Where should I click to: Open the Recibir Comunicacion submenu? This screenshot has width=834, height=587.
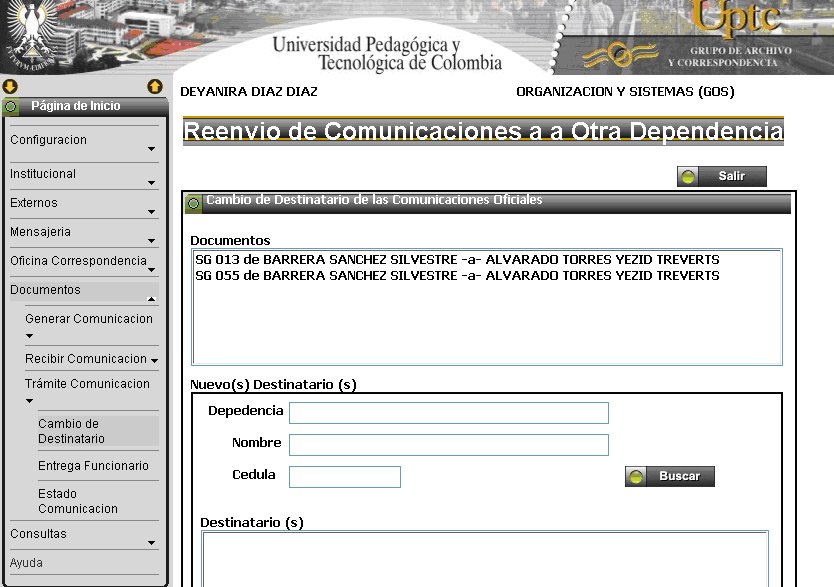point(86,359)
